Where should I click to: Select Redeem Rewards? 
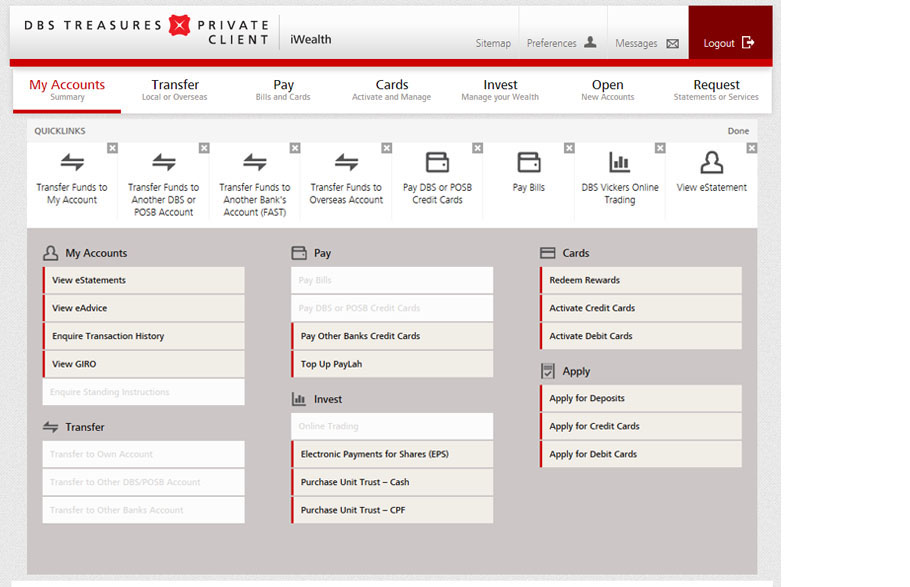(641, 280)
